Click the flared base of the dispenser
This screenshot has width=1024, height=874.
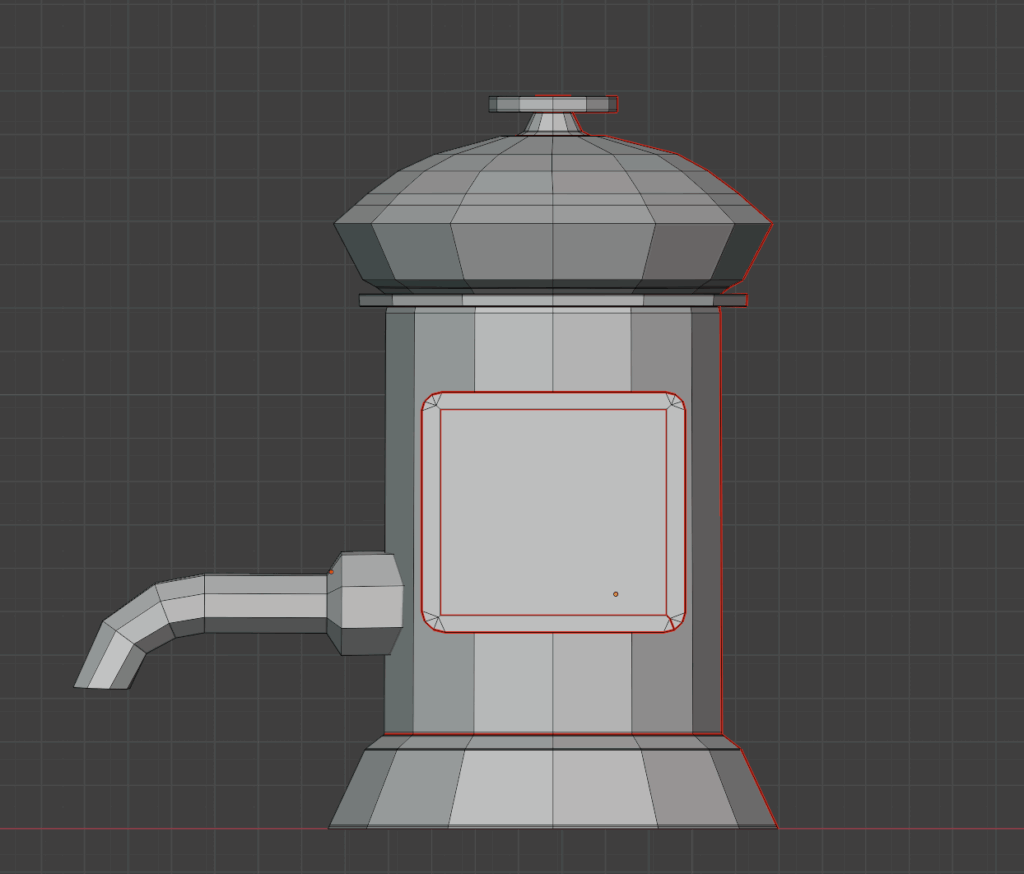(553, 788)
